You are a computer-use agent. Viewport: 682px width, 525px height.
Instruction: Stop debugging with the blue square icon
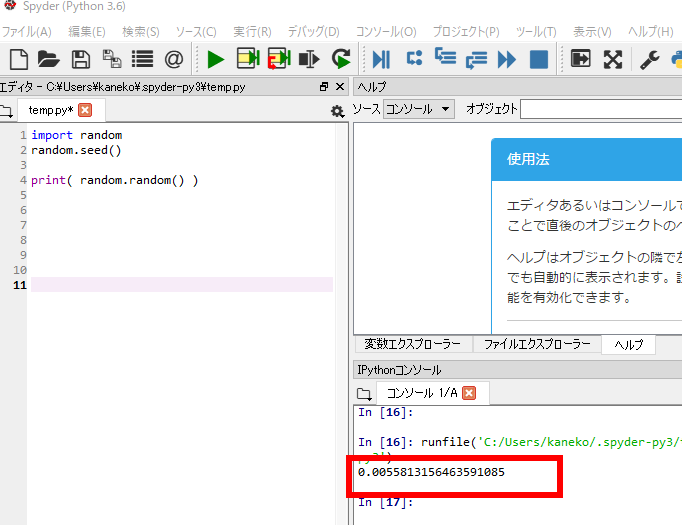pos(539,59)
